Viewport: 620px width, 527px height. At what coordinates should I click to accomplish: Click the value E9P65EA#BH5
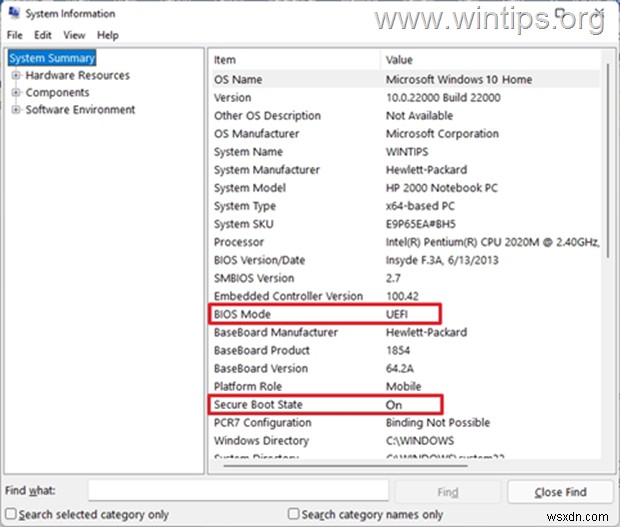421,224
